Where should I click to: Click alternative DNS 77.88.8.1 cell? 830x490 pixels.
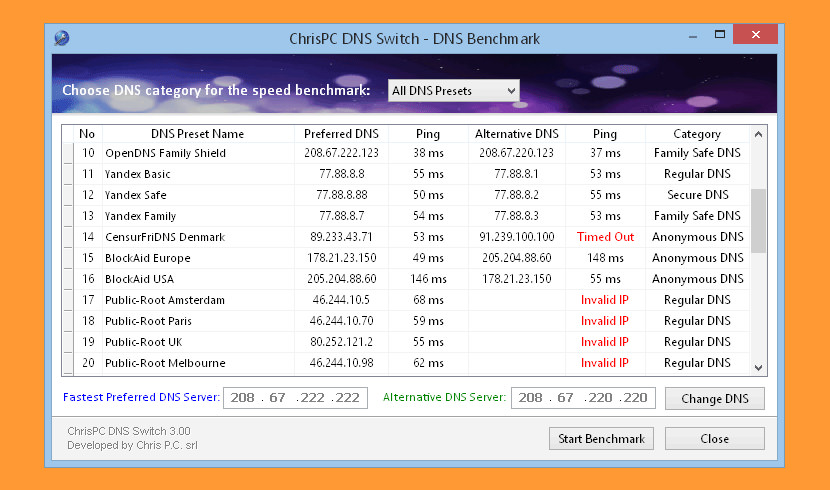(x=517, y=174)
